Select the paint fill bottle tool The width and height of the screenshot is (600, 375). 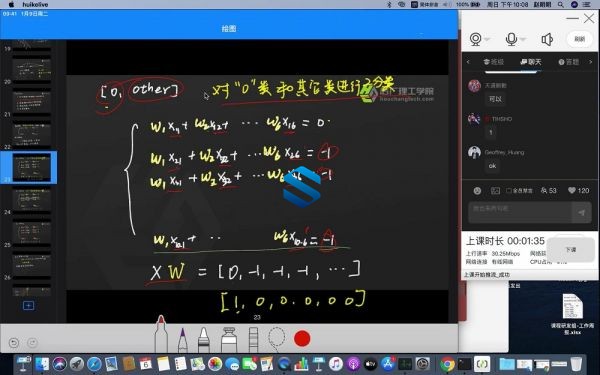click(x=229, y=340)
